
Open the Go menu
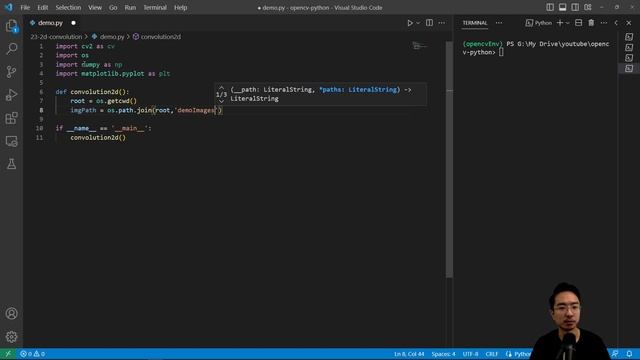[x=113, y=7]
